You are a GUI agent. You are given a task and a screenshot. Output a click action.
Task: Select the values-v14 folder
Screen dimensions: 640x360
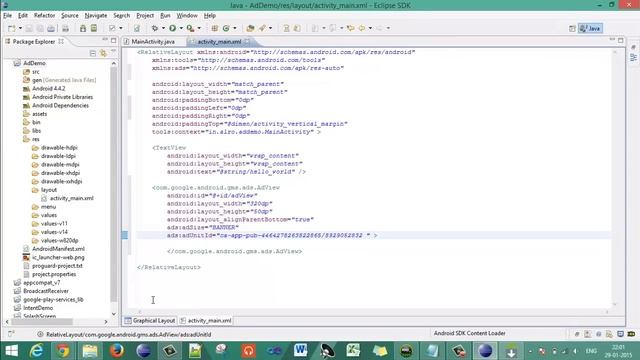tap(54, 232)
